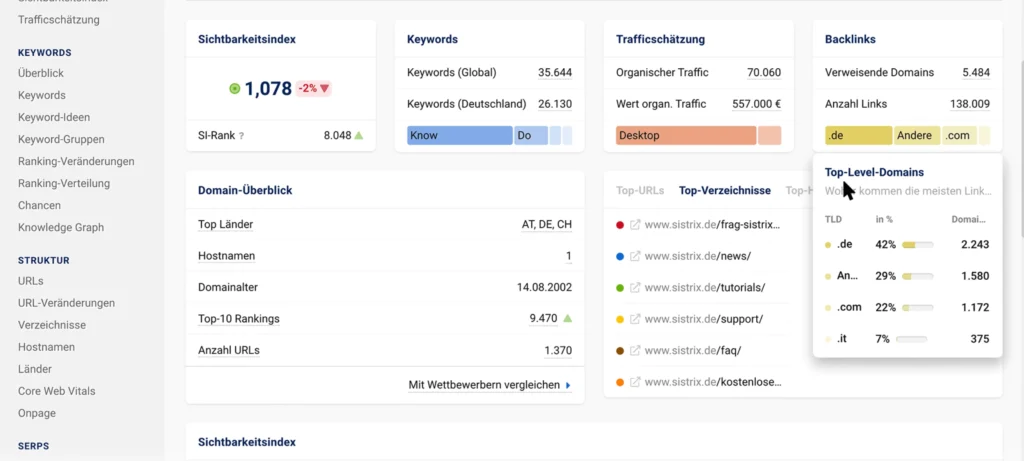Open external link icon for /tutorials/ directory
Viewport: 1024px width, 461px height.
635,288
